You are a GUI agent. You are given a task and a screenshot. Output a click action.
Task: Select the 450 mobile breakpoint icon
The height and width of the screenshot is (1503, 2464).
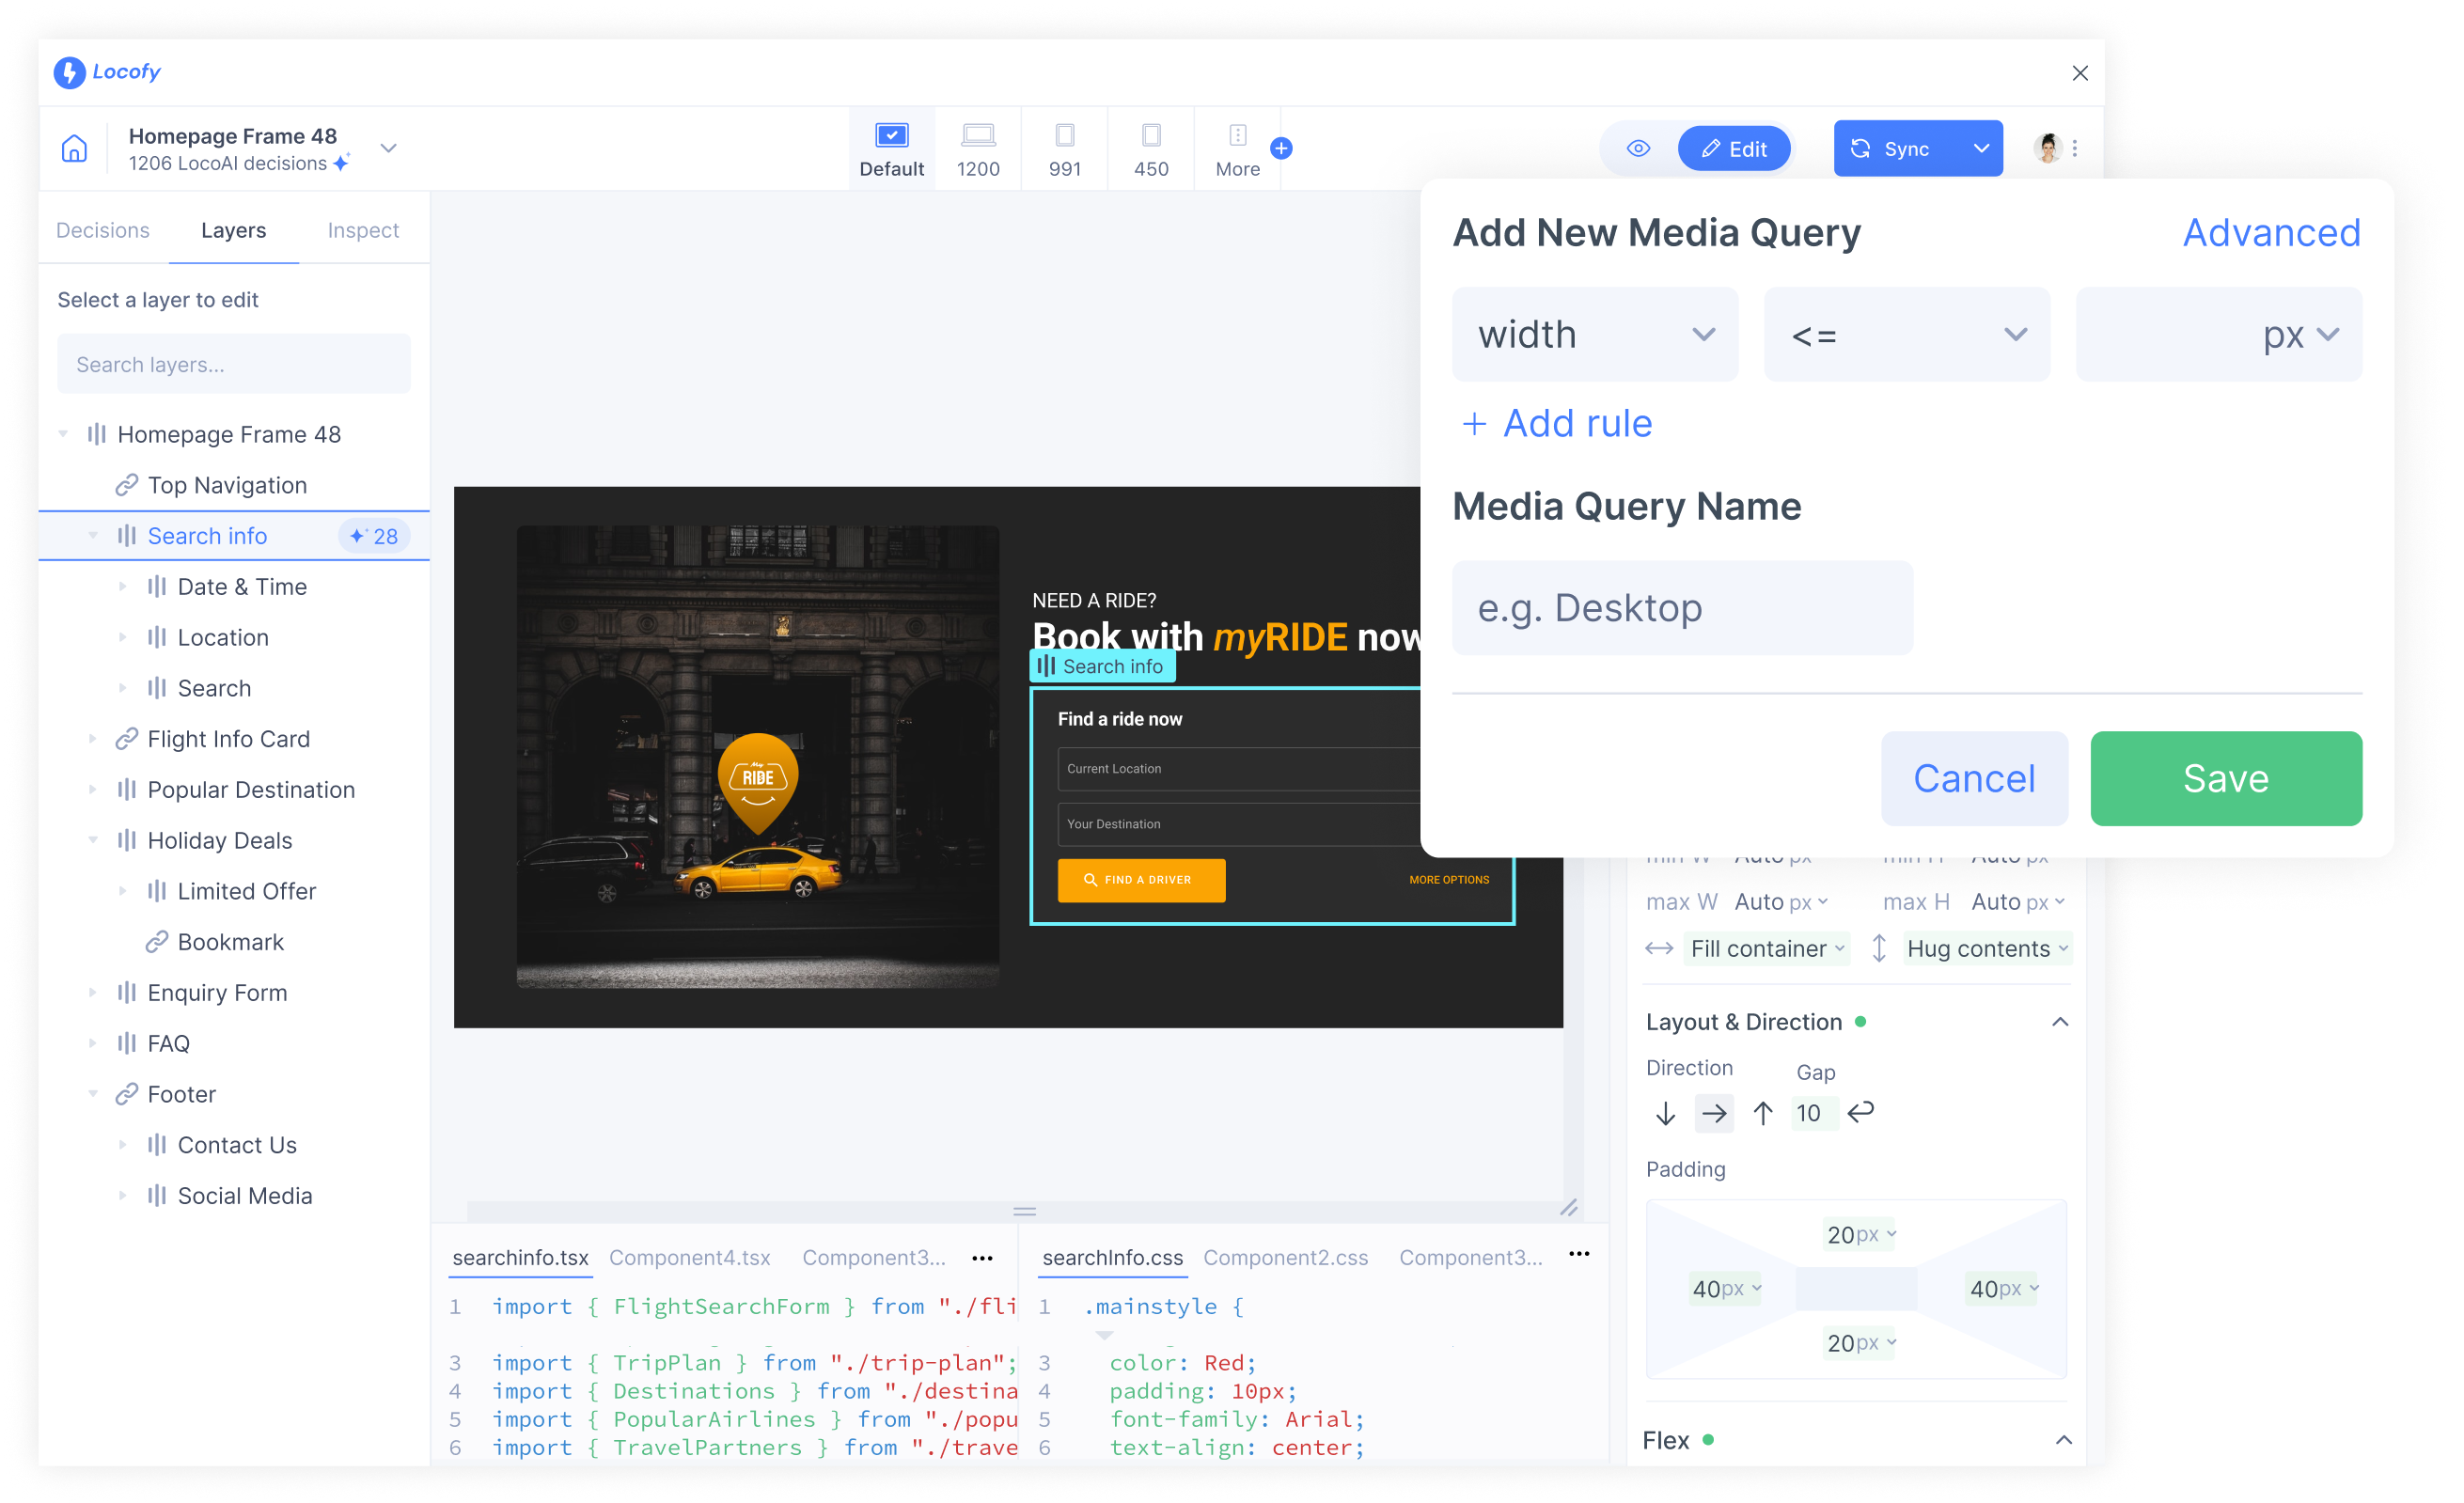click(x=1150, y=136)
